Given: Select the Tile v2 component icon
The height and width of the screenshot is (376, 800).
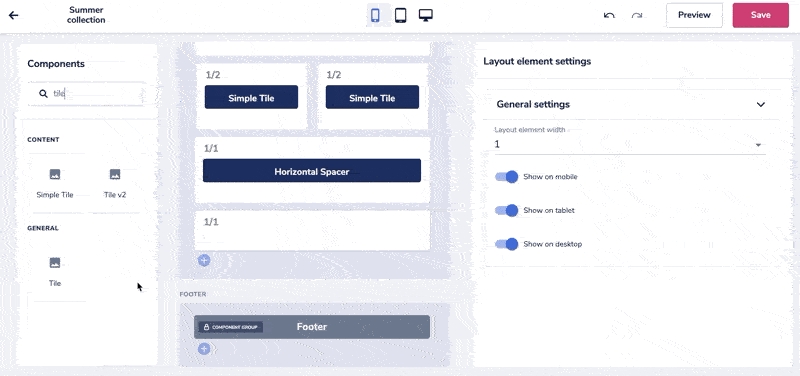Looking at the screenshot, I should tap(115, 174).
